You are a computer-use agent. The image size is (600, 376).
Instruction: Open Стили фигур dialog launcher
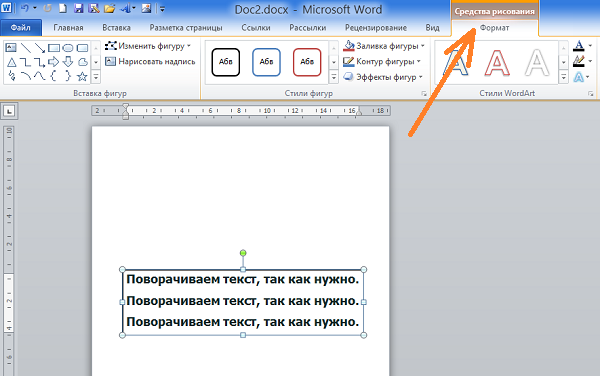pyautogui.click(x=424, y=94)
